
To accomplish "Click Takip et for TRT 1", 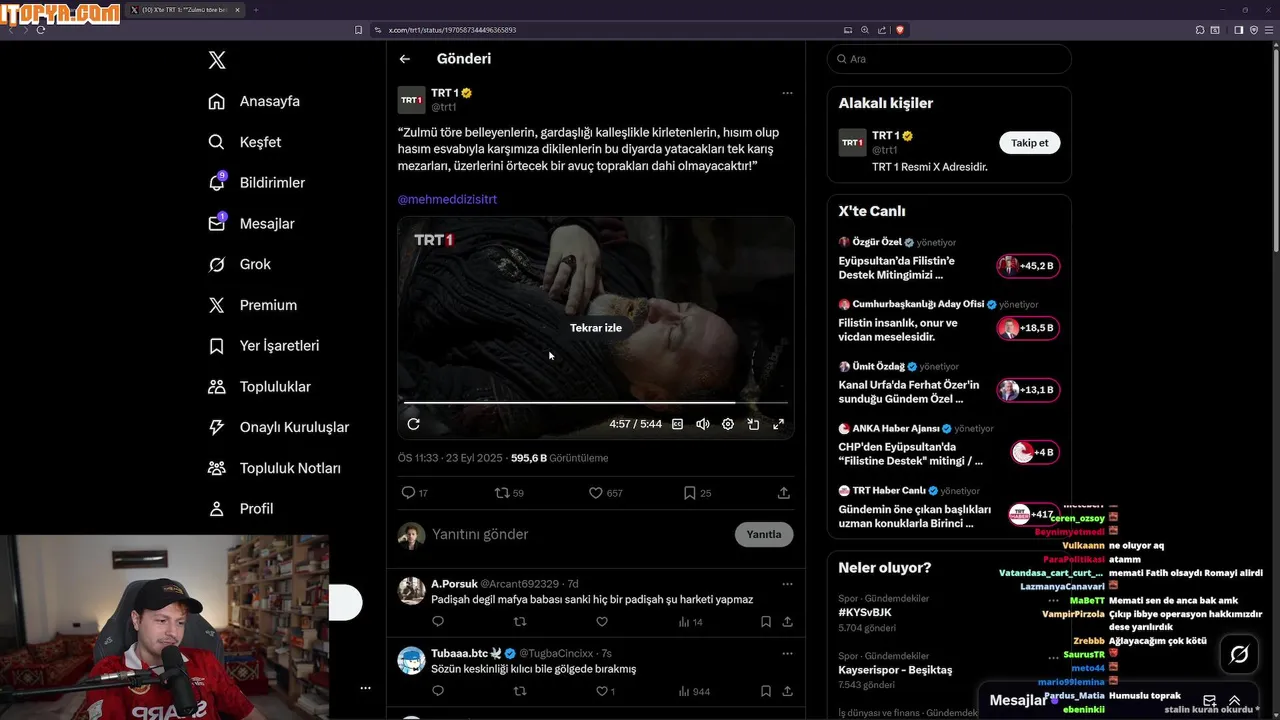I will click(1030, 143).
